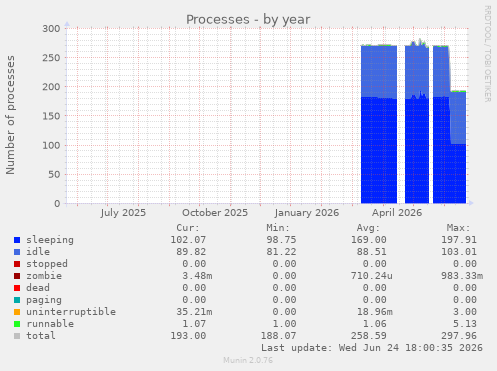Click the 100 y-axis tick label
This screenshot has height=371, width=497.
[51, 145]
